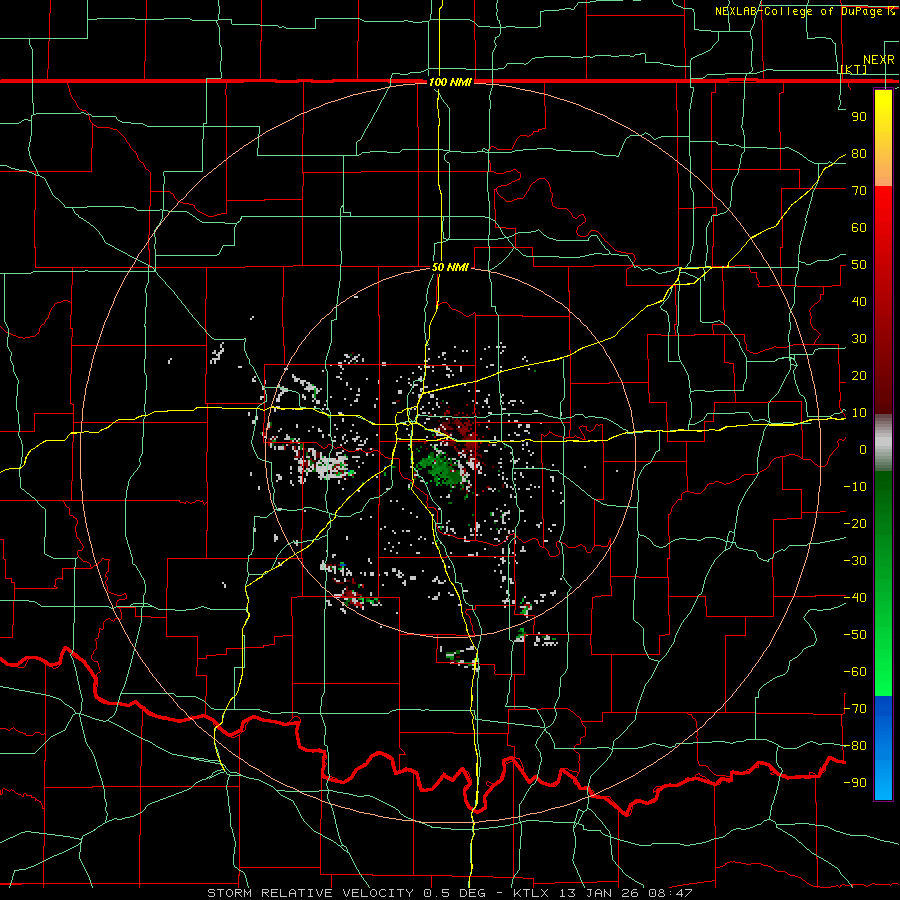
Task: Click the "50 NMI" range ring label
Action: click(450, 267)
